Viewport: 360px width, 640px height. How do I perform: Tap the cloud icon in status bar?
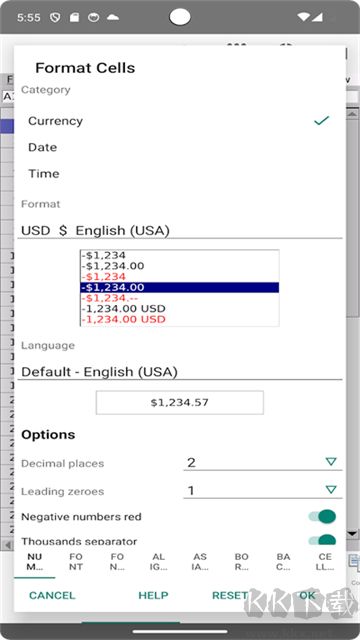tap(112, 18)
